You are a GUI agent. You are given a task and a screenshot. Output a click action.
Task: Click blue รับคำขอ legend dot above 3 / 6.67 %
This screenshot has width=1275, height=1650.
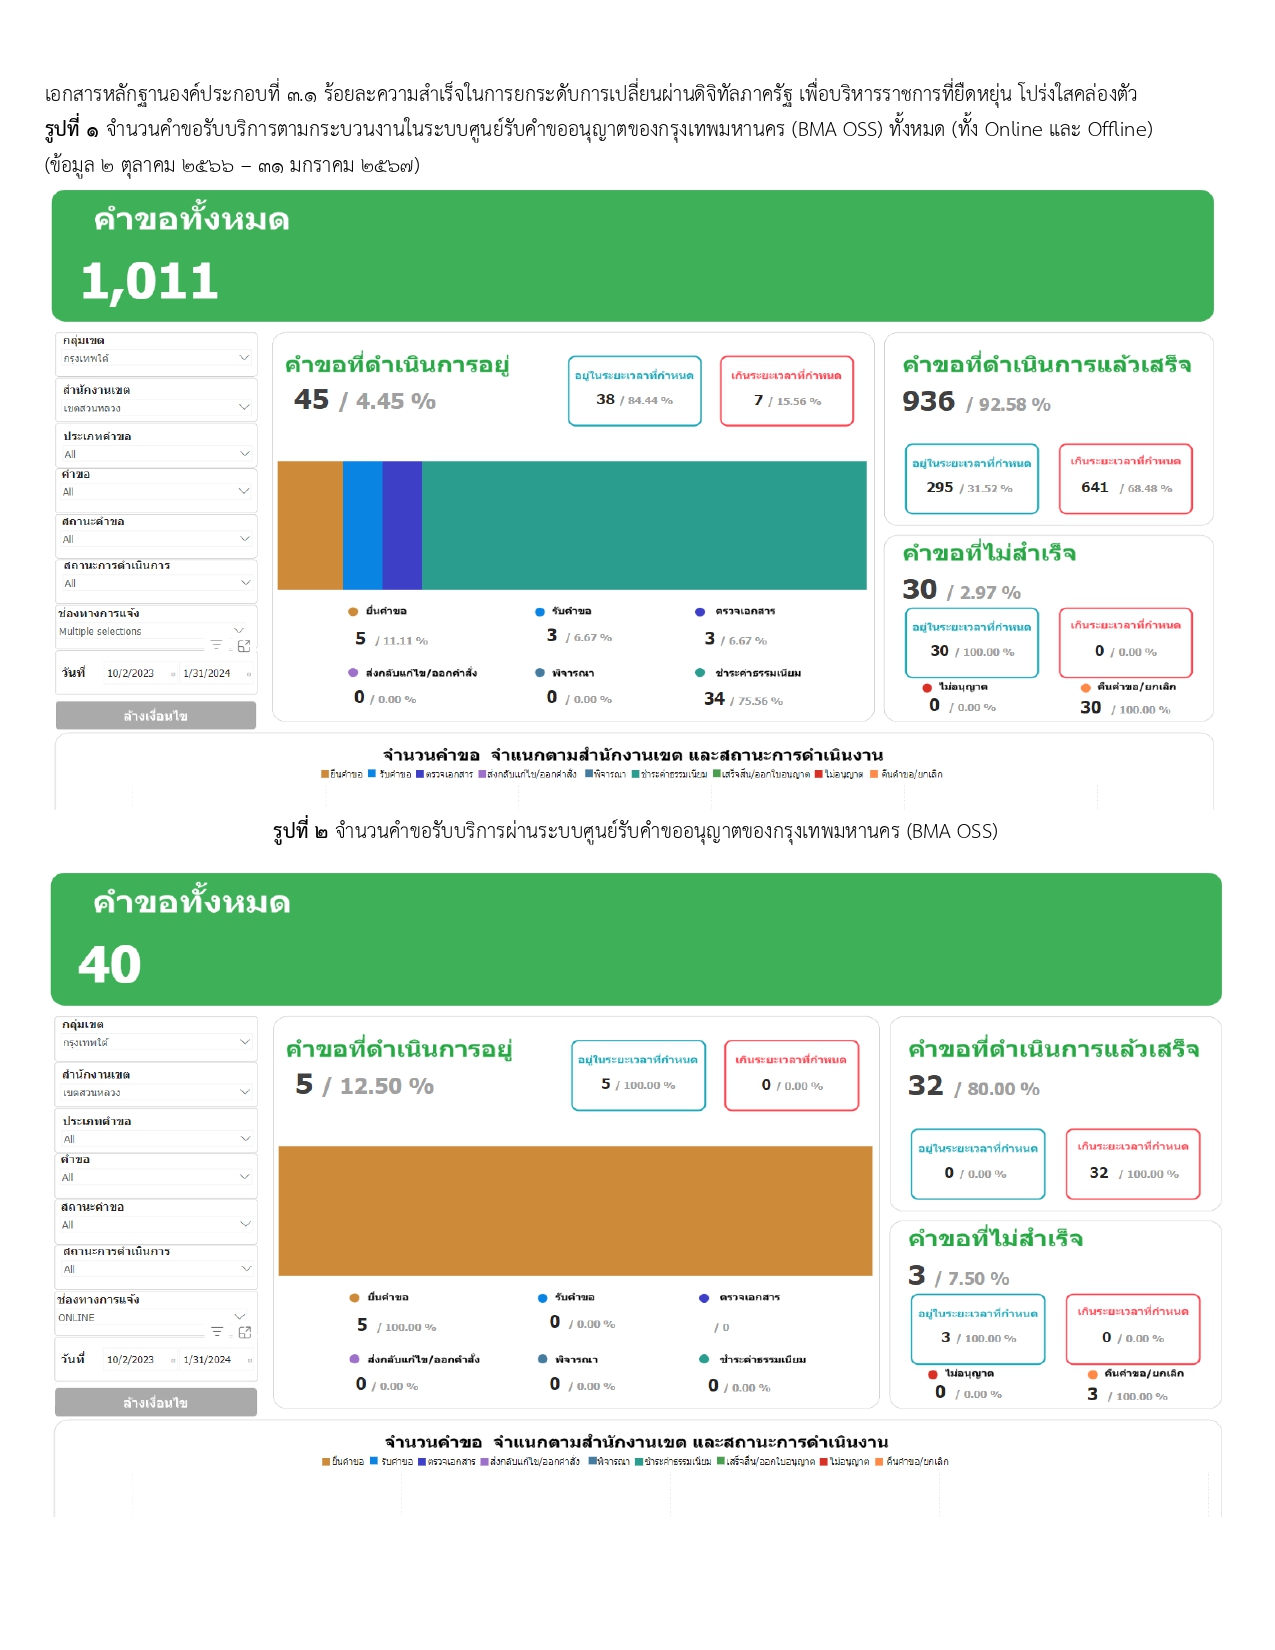540,611
